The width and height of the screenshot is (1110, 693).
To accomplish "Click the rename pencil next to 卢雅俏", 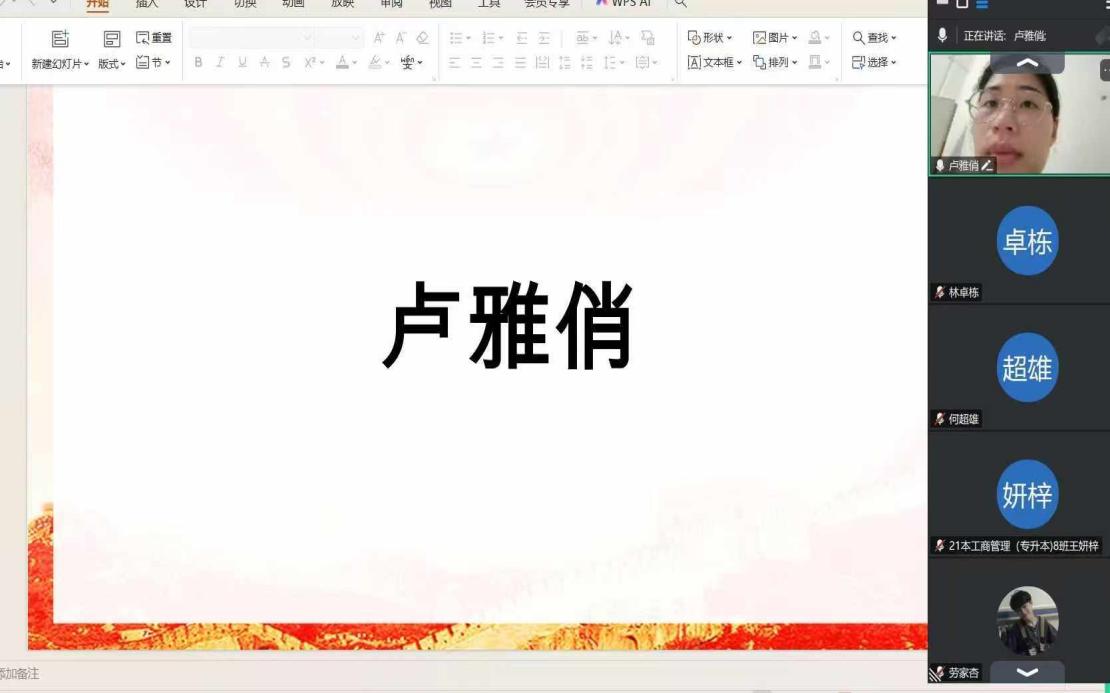I will coord(987,166).
